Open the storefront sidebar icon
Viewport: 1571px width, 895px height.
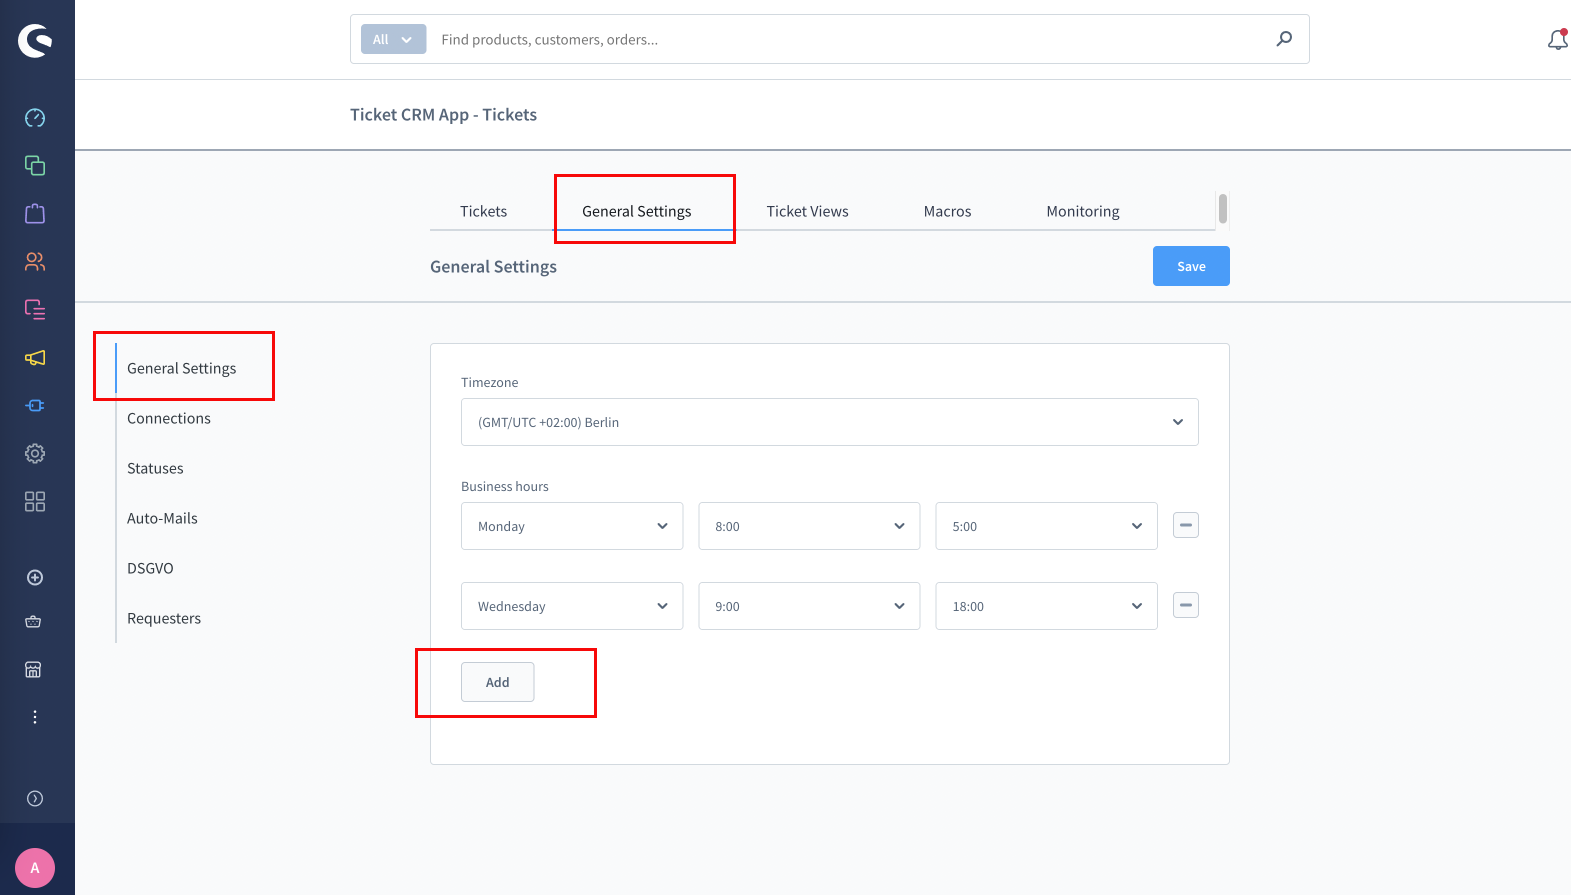[35, 670]
